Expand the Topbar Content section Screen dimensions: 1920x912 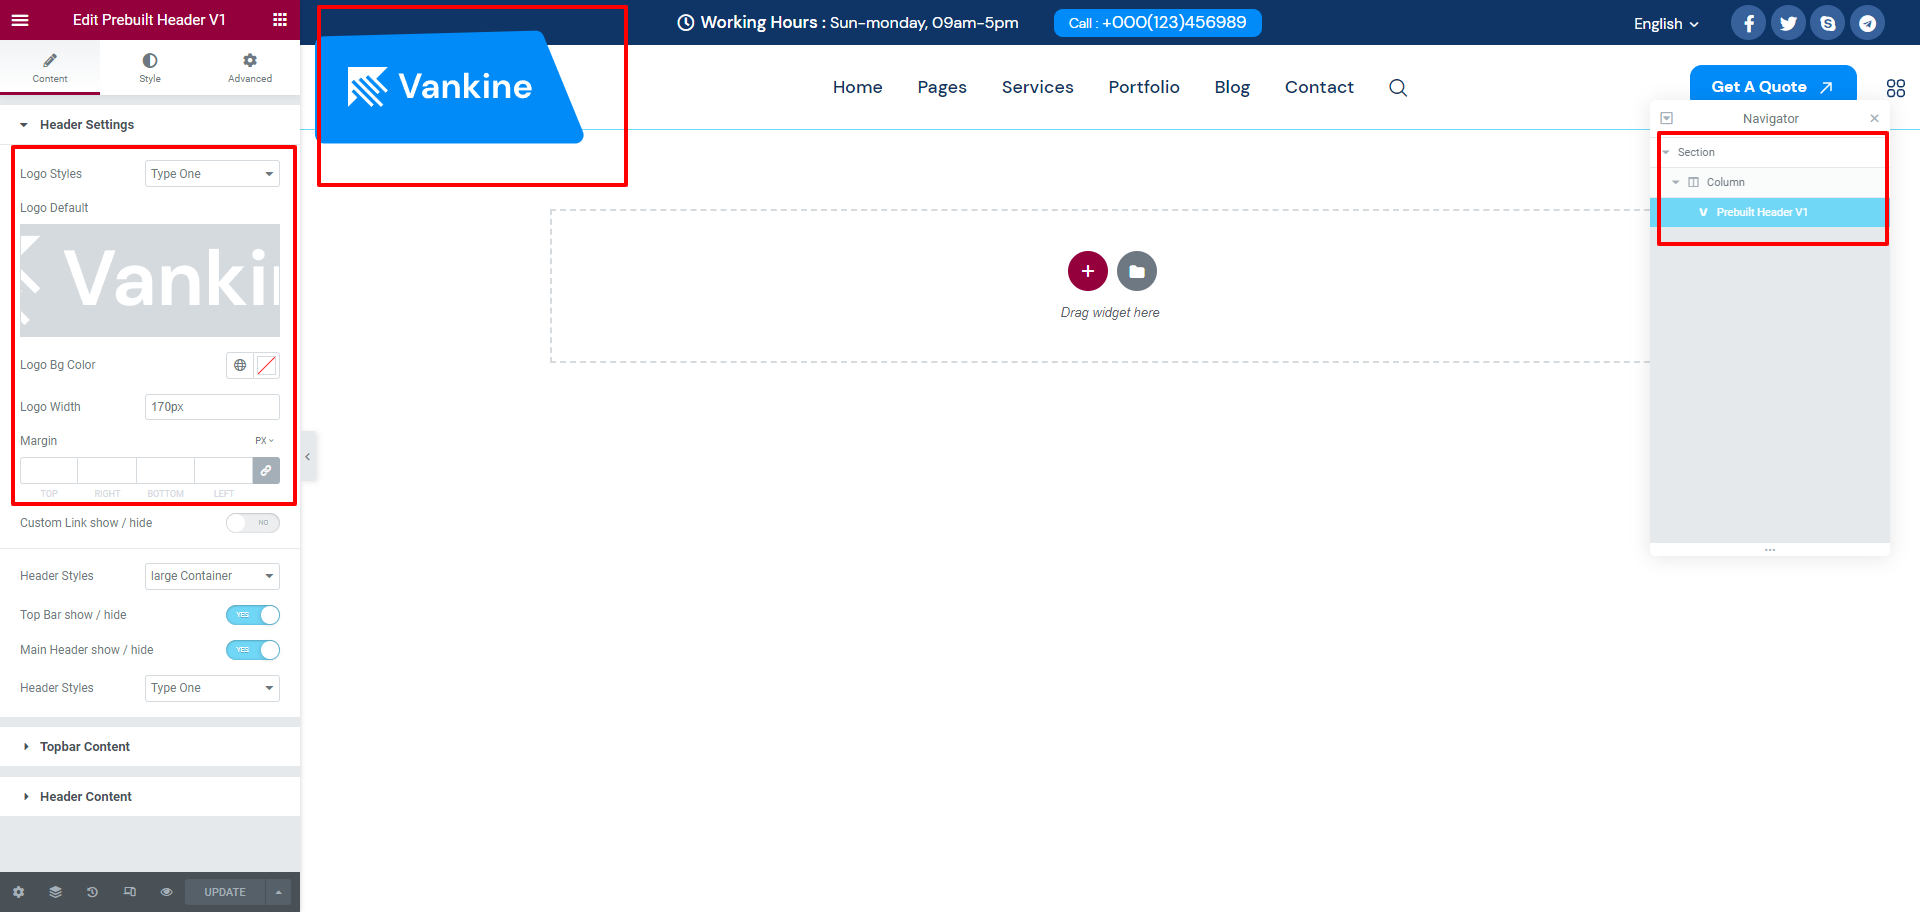tap(85, 747)
